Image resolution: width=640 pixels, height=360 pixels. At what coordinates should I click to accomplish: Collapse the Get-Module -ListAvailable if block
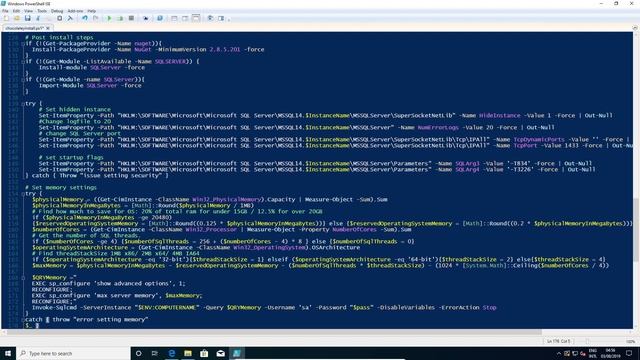pyautogui.click(x=23, y=62)
